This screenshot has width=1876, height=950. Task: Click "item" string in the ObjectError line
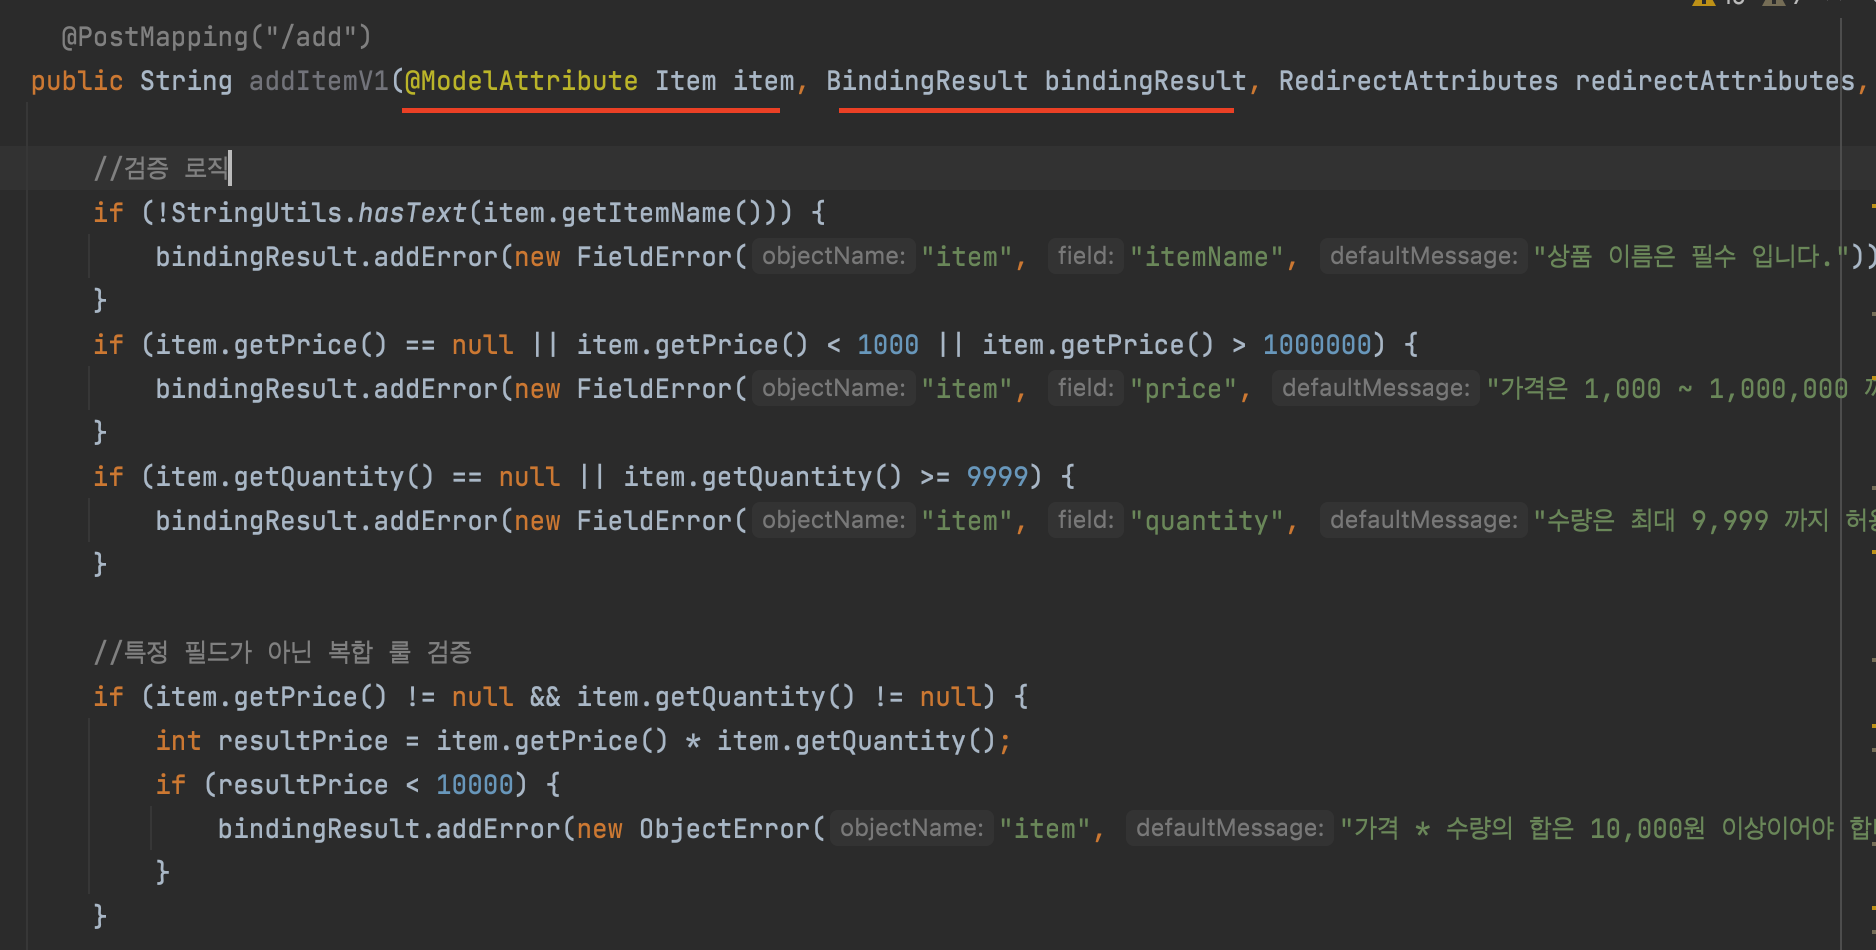(1044, 829)
